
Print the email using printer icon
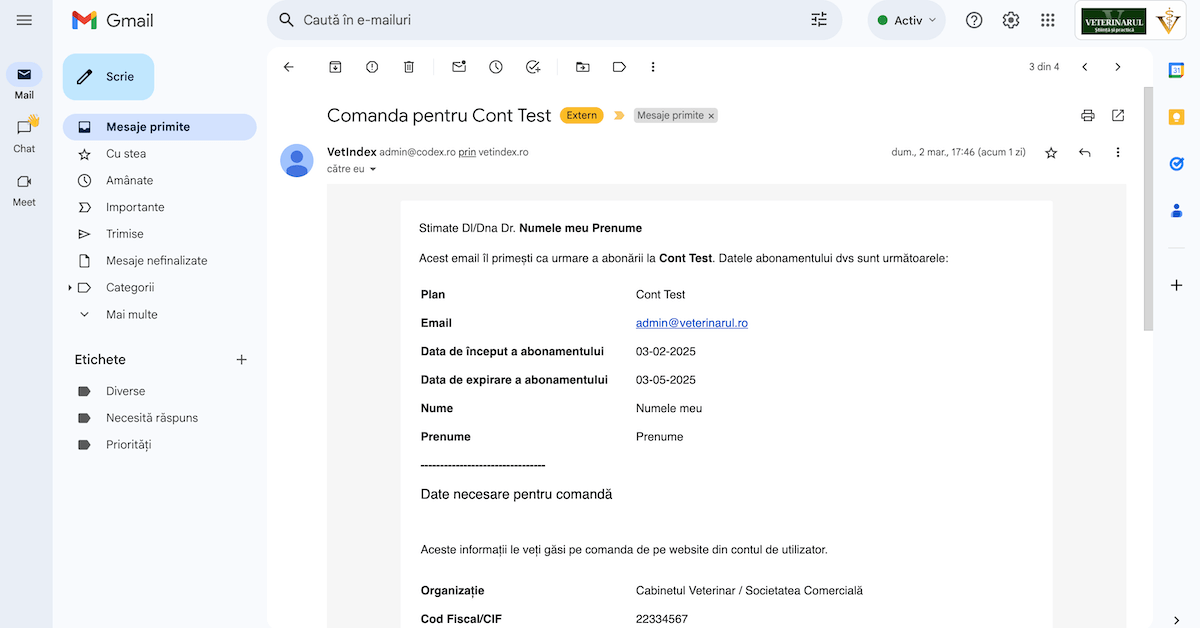1088,116
